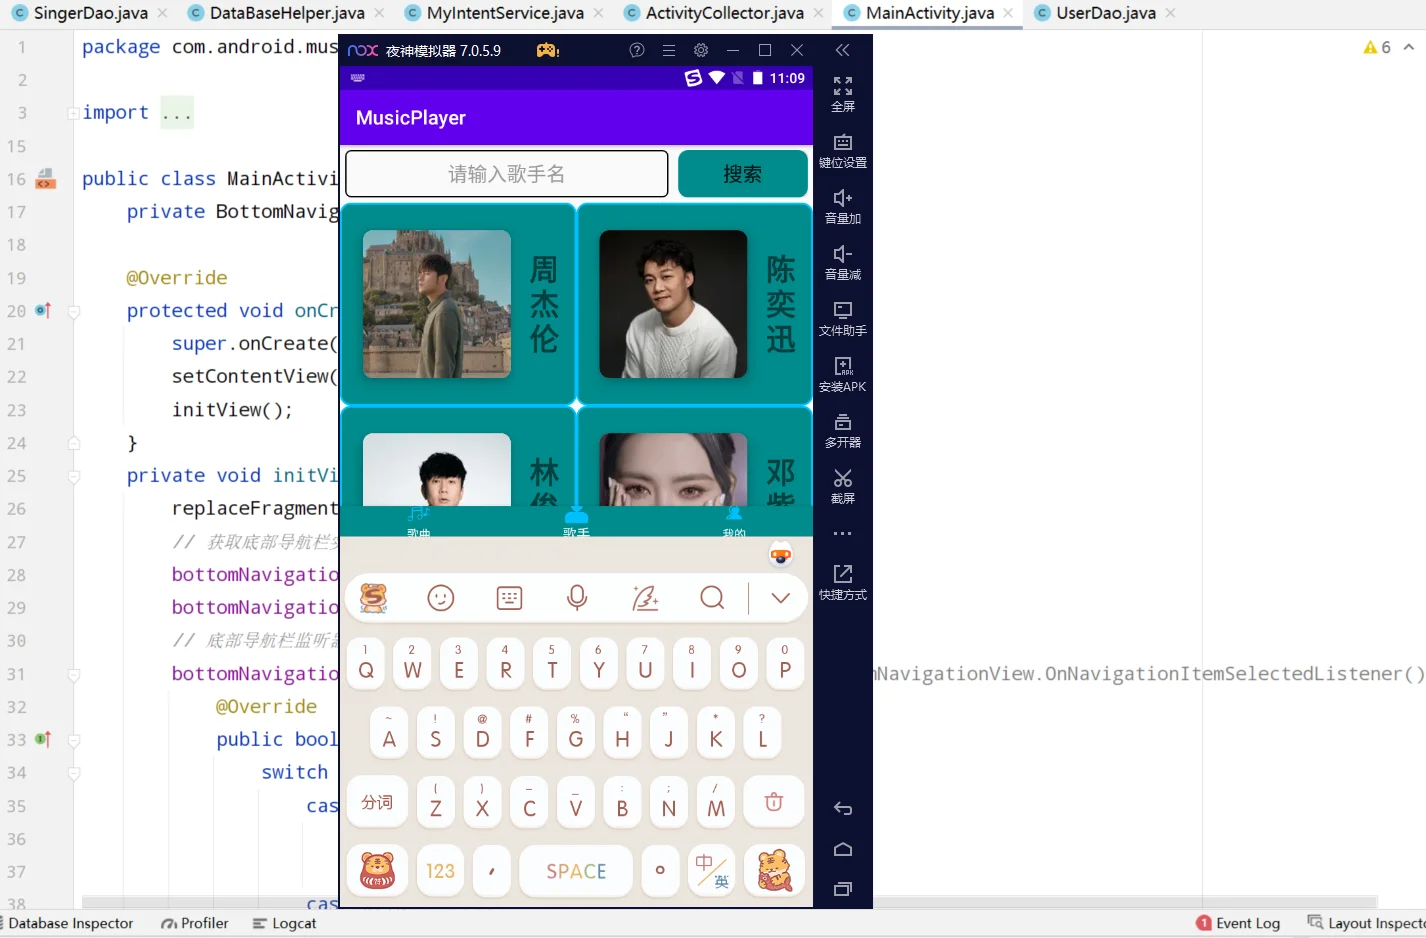
Task: Click the 请输入歌手名 search field
Action: pyautogui.click(x=507, y=174)
